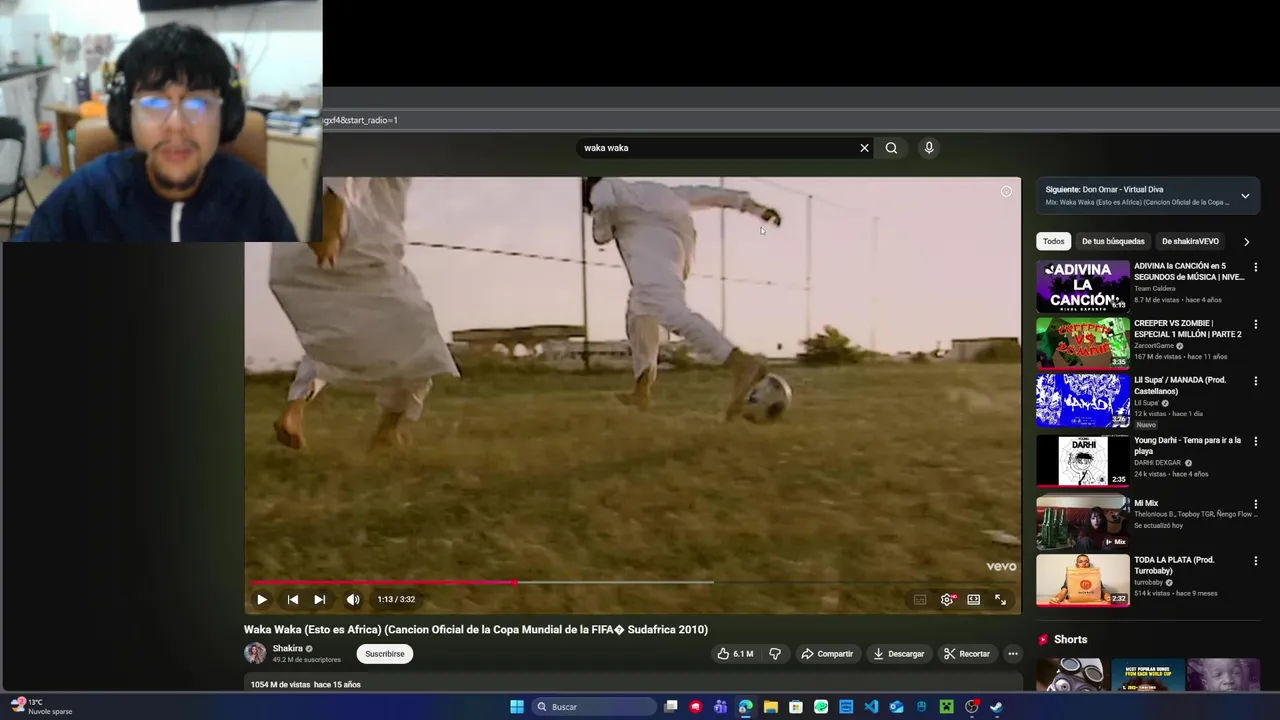Select the Todos filter chip
This screenshot has height=720, width=1280.
point(1054,241)
